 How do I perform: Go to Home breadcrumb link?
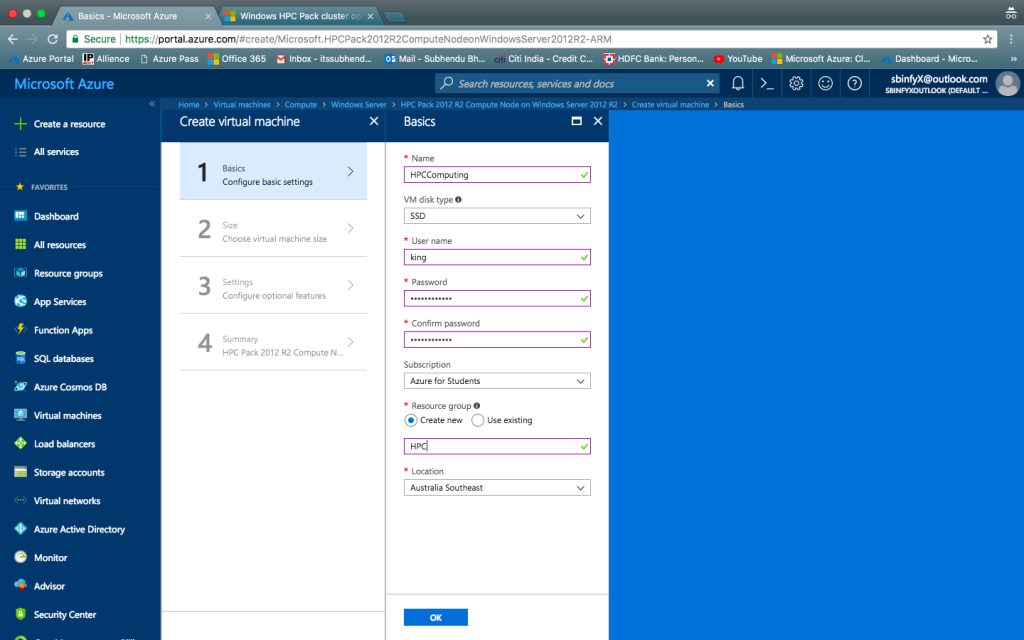point(189,104)
